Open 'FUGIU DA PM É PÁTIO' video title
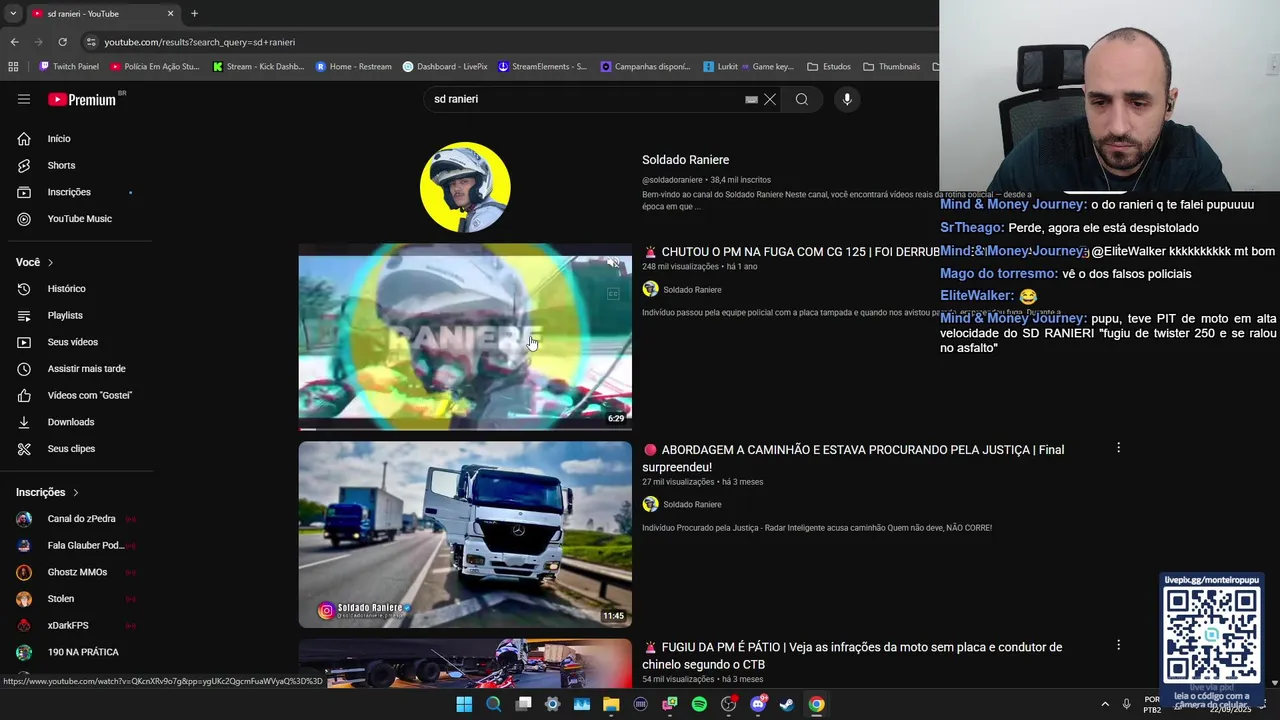The height and width of the screenshot is (720, 1280). coord(852,655)
